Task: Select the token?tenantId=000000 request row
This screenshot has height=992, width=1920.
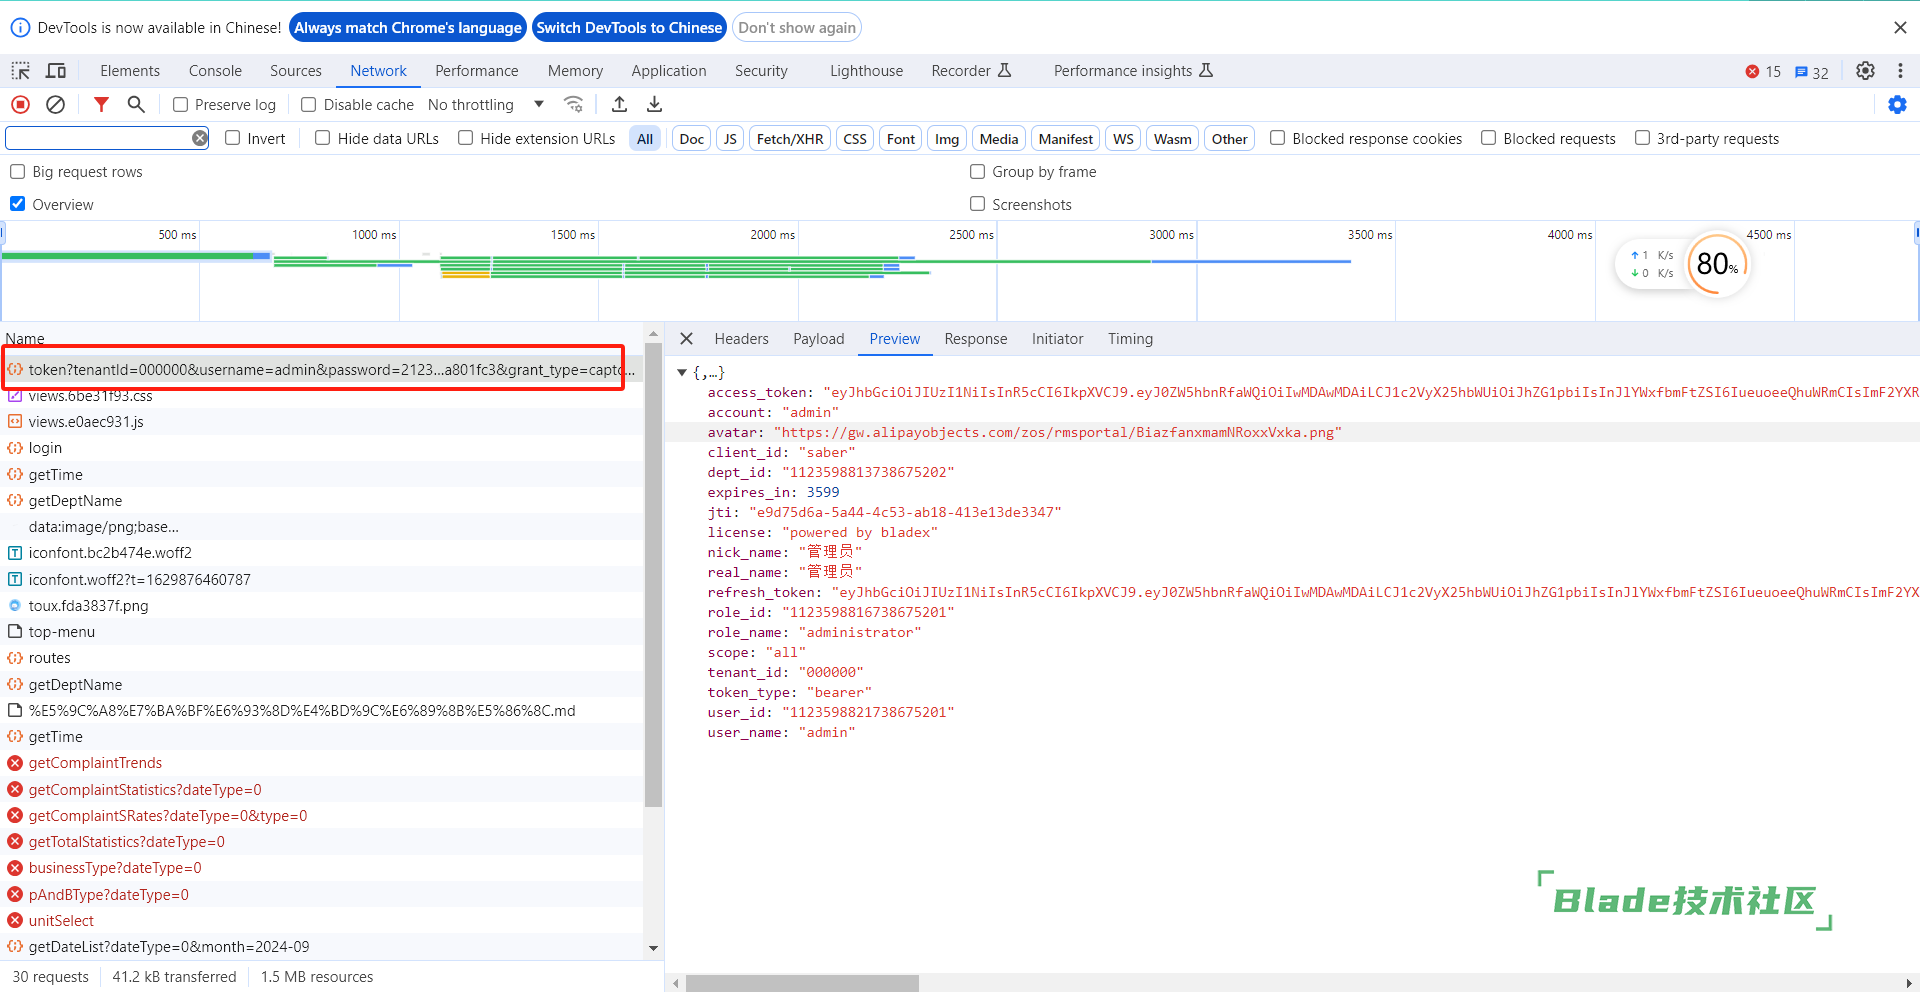Action: point(322,370)
